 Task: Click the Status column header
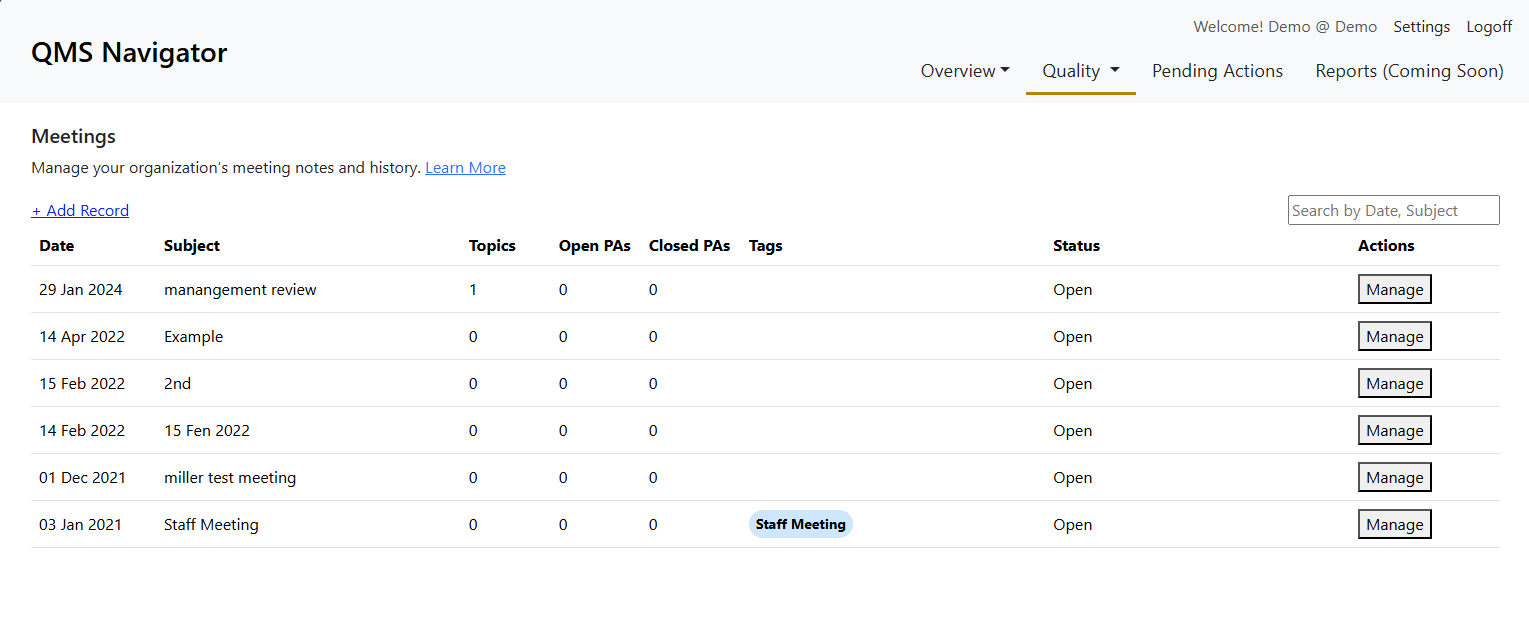coord(1076,246)
